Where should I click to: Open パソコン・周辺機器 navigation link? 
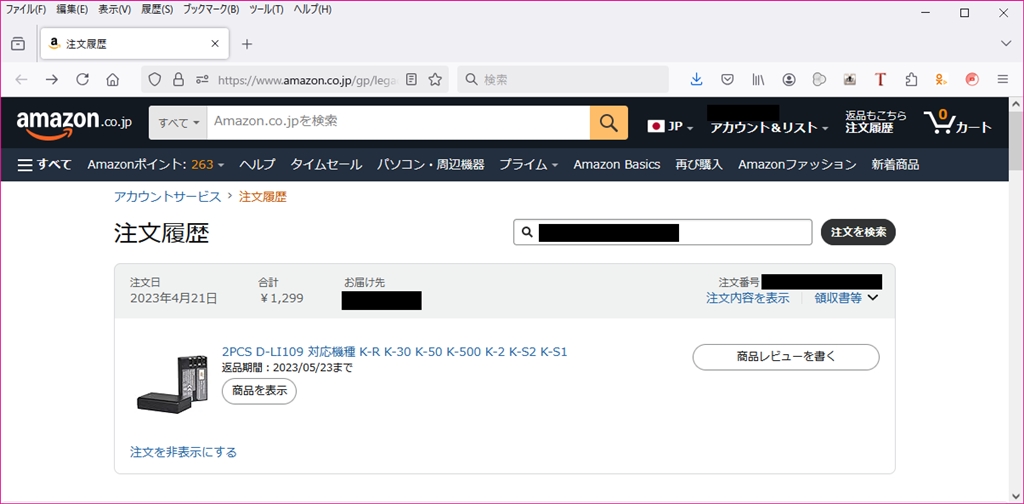[x=430, y=165]
